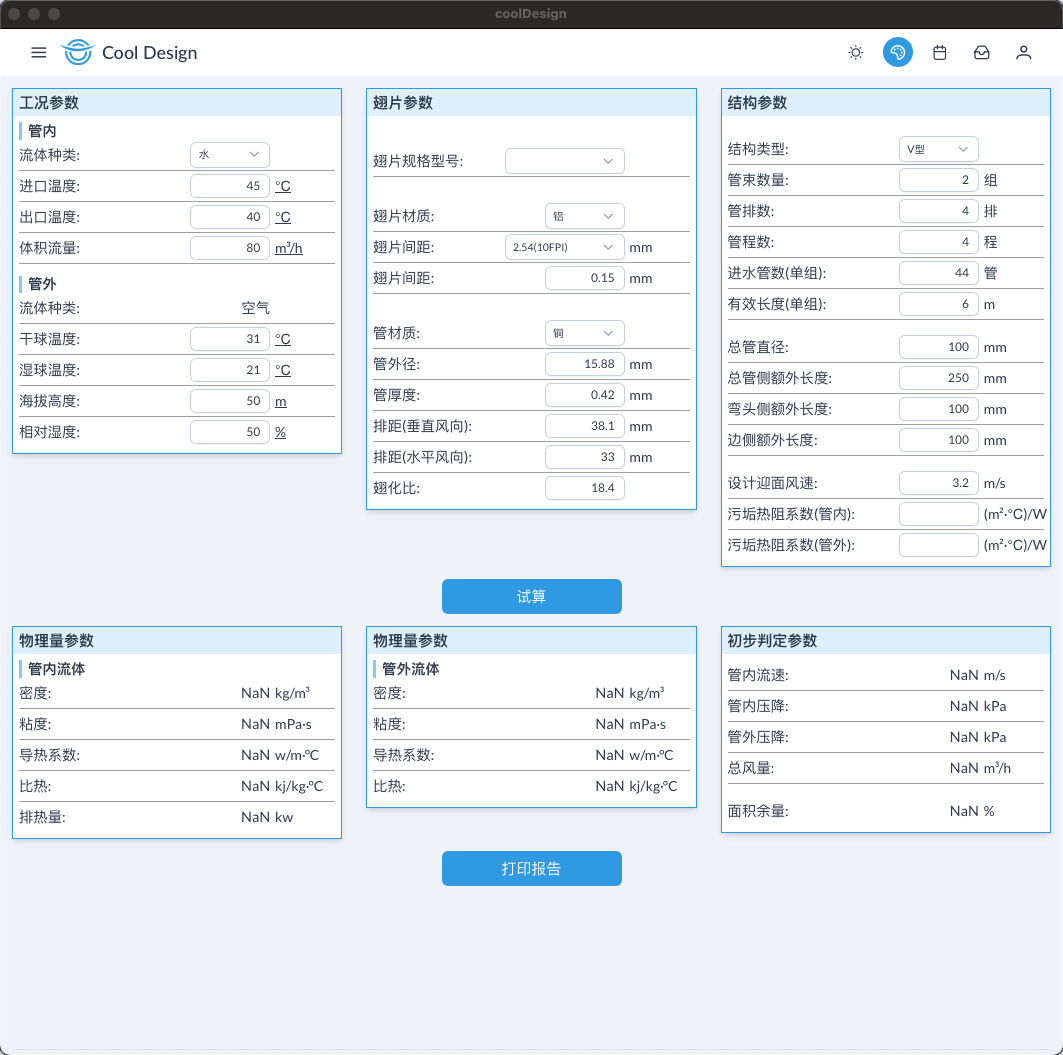The width and height of the screenshot is (1063, 1055).
Task: Toggle light mode sun icon
Action: click(x=856, y=53)
